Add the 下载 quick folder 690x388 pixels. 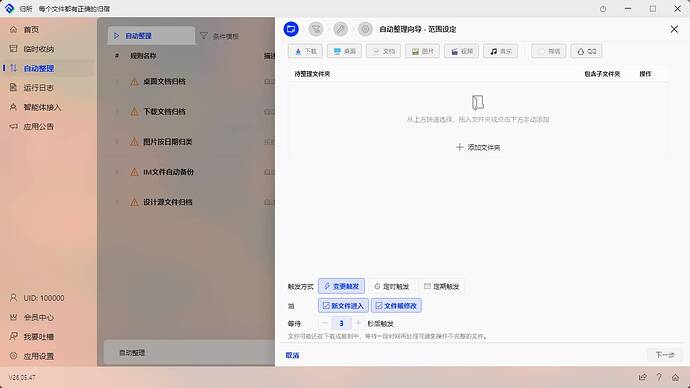[x=305, y=51]
